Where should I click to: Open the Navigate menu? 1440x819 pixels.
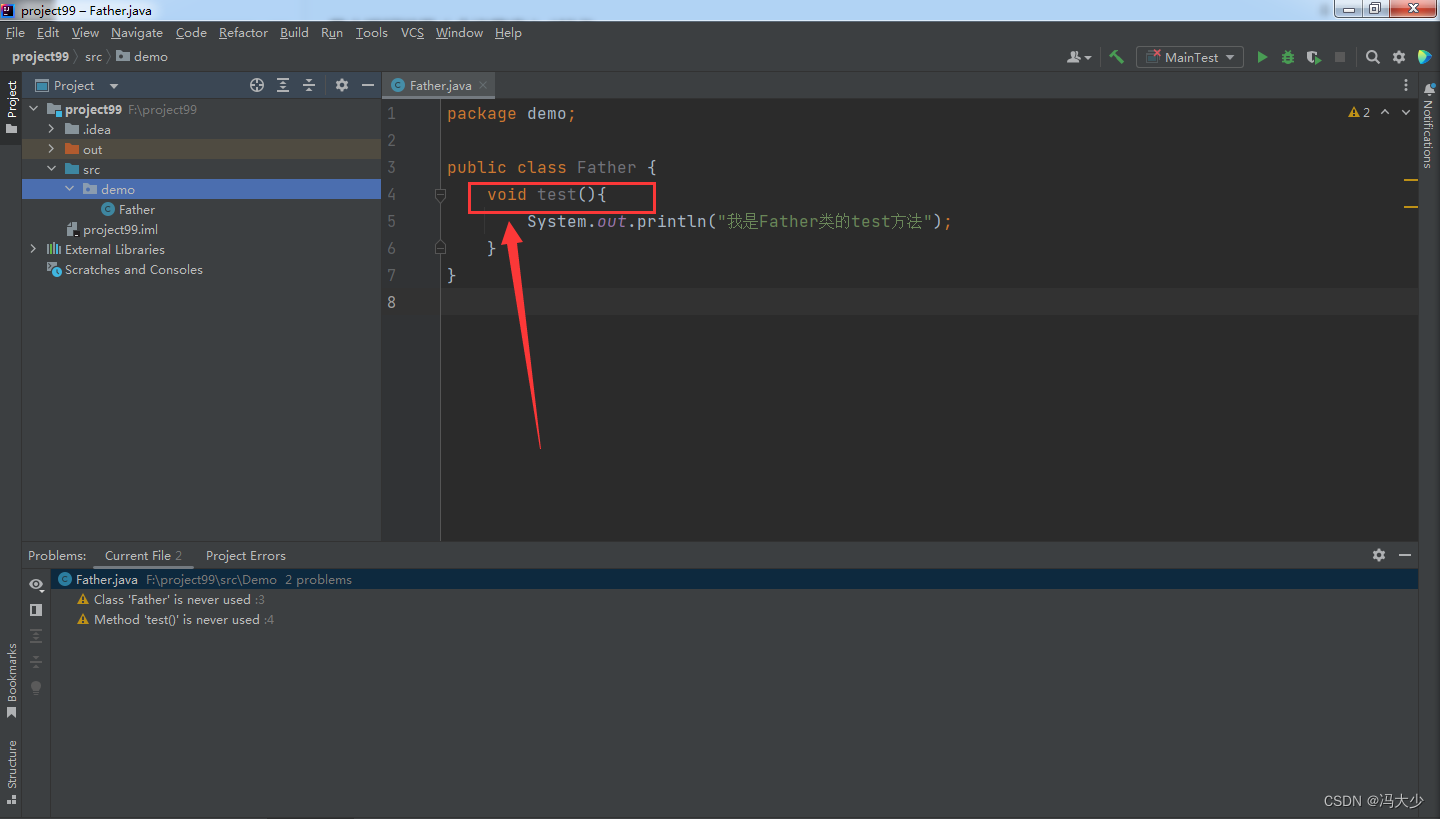[x=137, y=33]
